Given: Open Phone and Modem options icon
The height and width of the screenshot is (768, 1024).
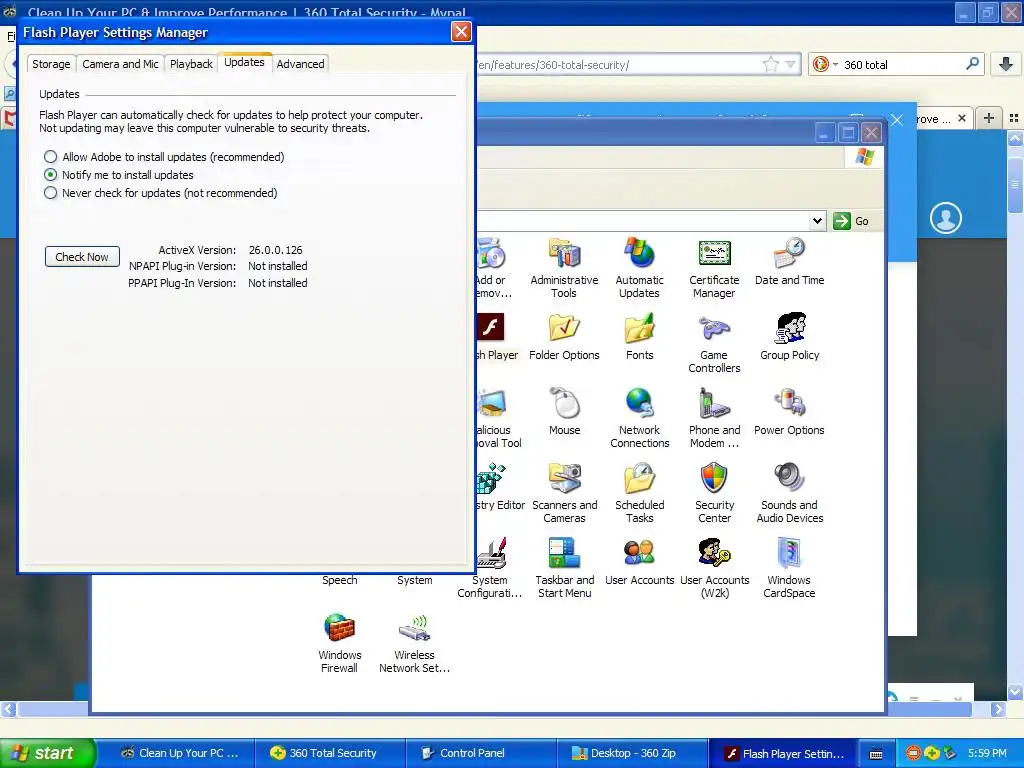Looking at the screenshot, I should tap(714, 418).
